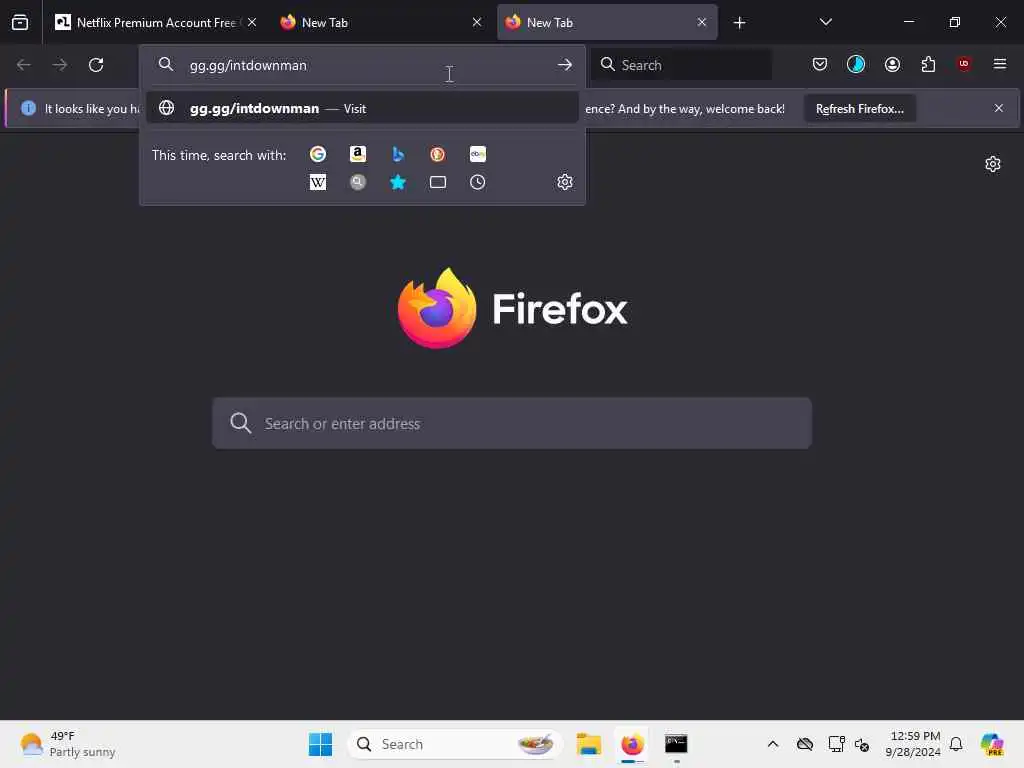The height and width of the screenshot is (768, 1024).
Task: Open the uBlock Origin extension
Action: [964, 64]
